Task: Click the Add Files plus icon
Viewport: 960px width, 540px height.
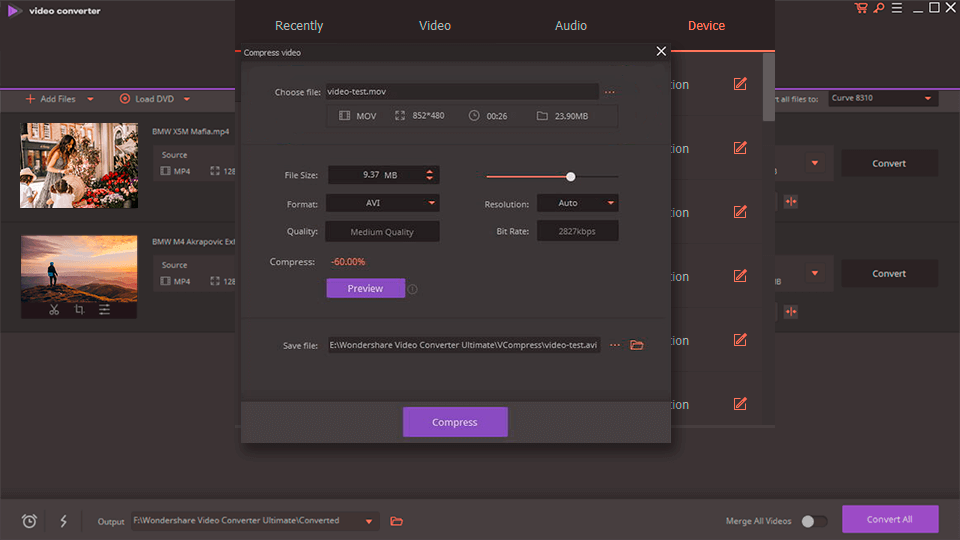Action: [x=30, y=99]
